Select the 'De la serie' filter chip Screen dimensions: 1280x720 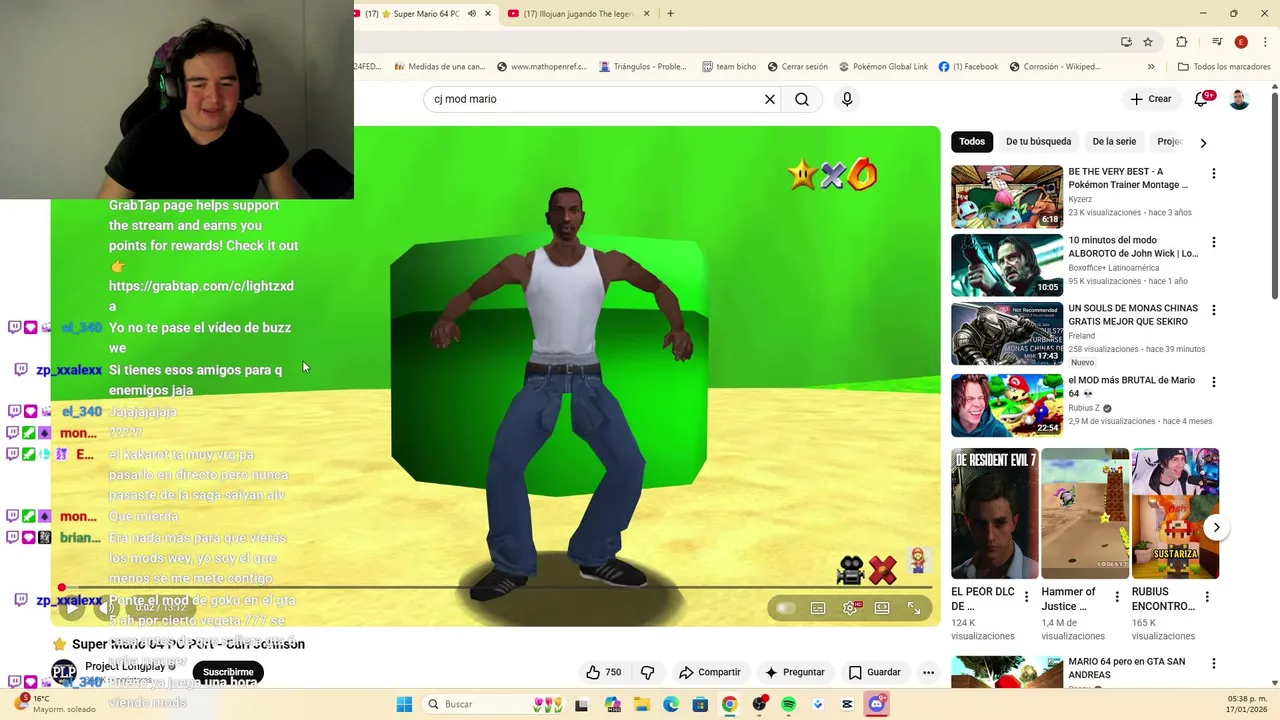(1114, 142)
